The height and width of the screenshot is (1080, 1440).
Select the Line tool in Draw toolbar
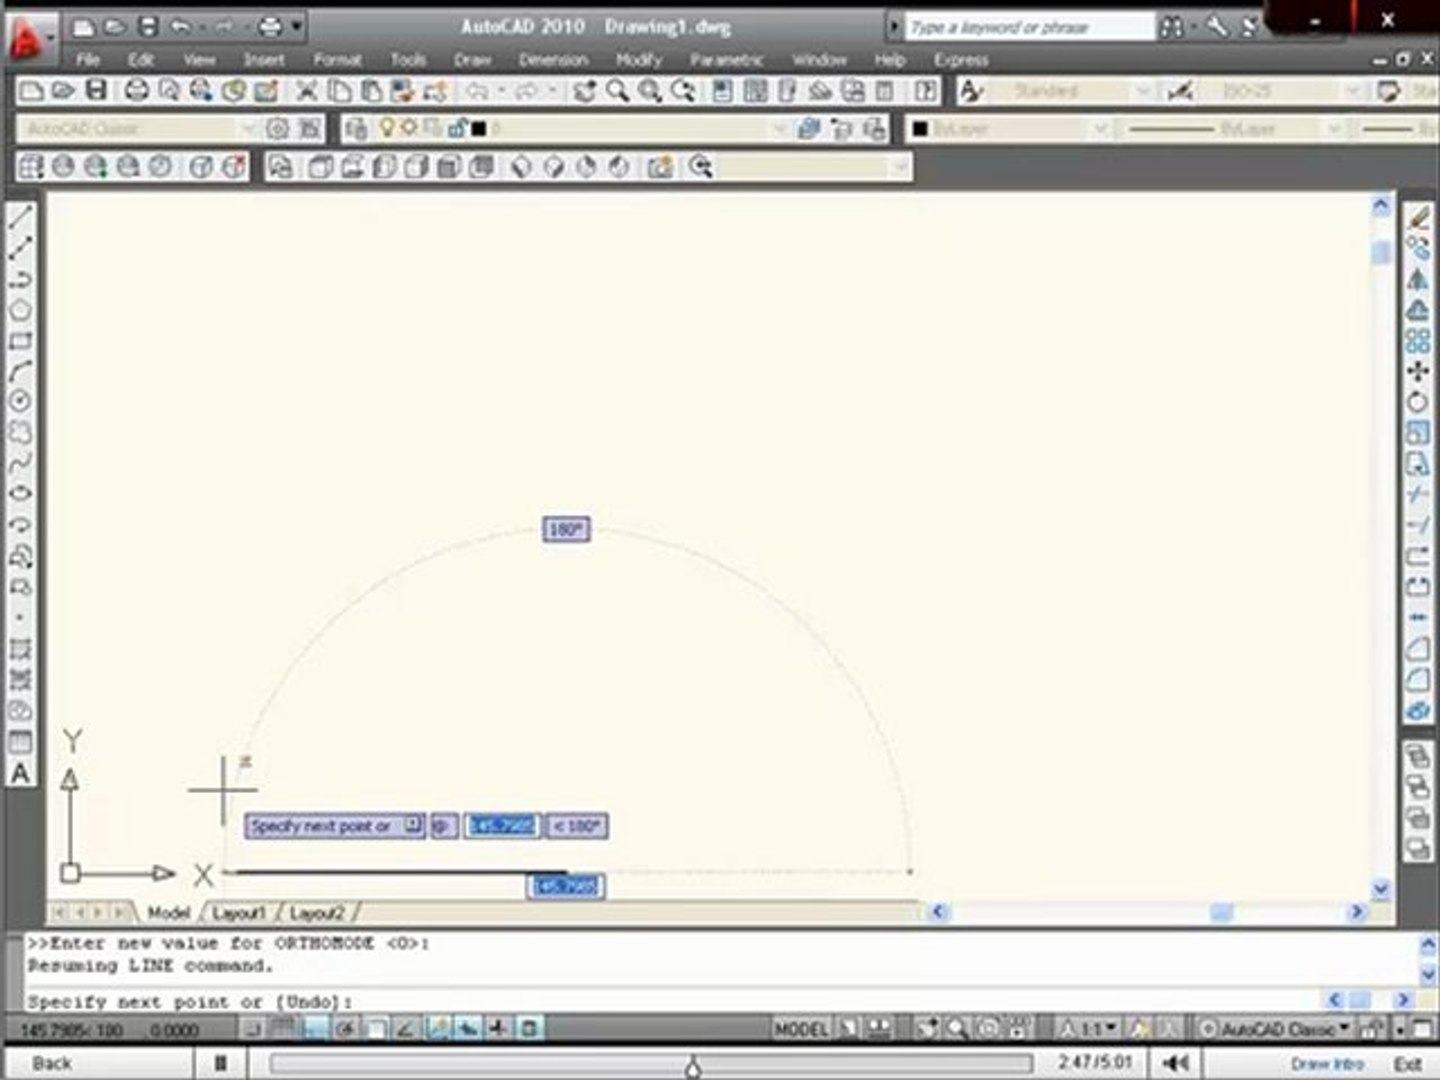point(20,217)
